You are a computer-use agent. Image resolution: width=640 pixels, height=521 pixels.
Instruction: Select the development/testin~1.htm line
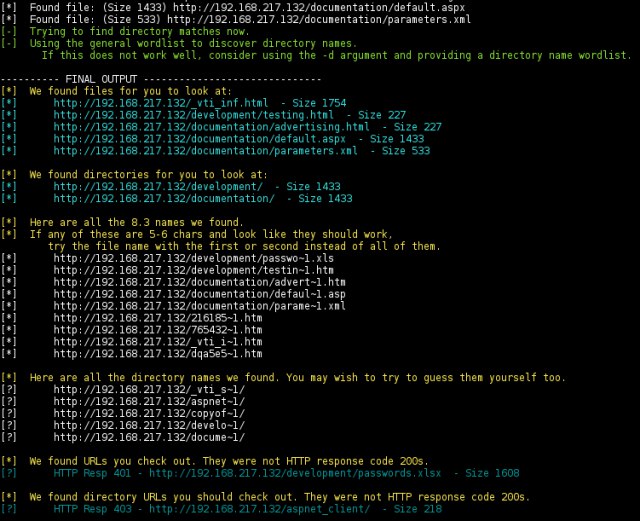pos(193,270)
